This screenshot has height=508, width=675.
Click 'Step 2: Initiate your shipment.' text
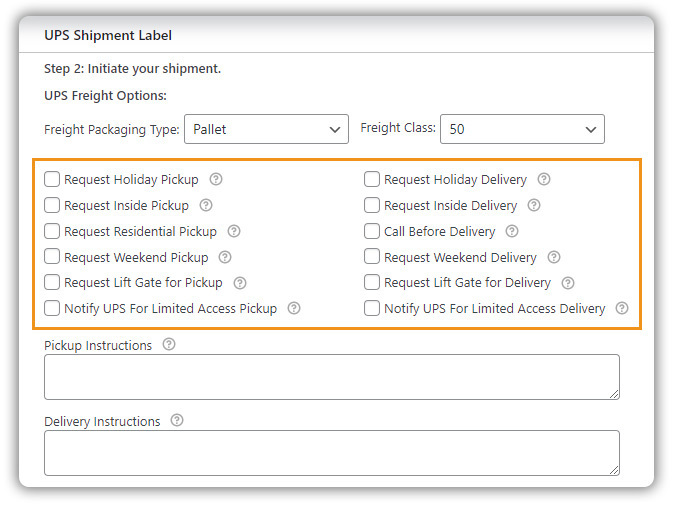[x=133, y=69]
